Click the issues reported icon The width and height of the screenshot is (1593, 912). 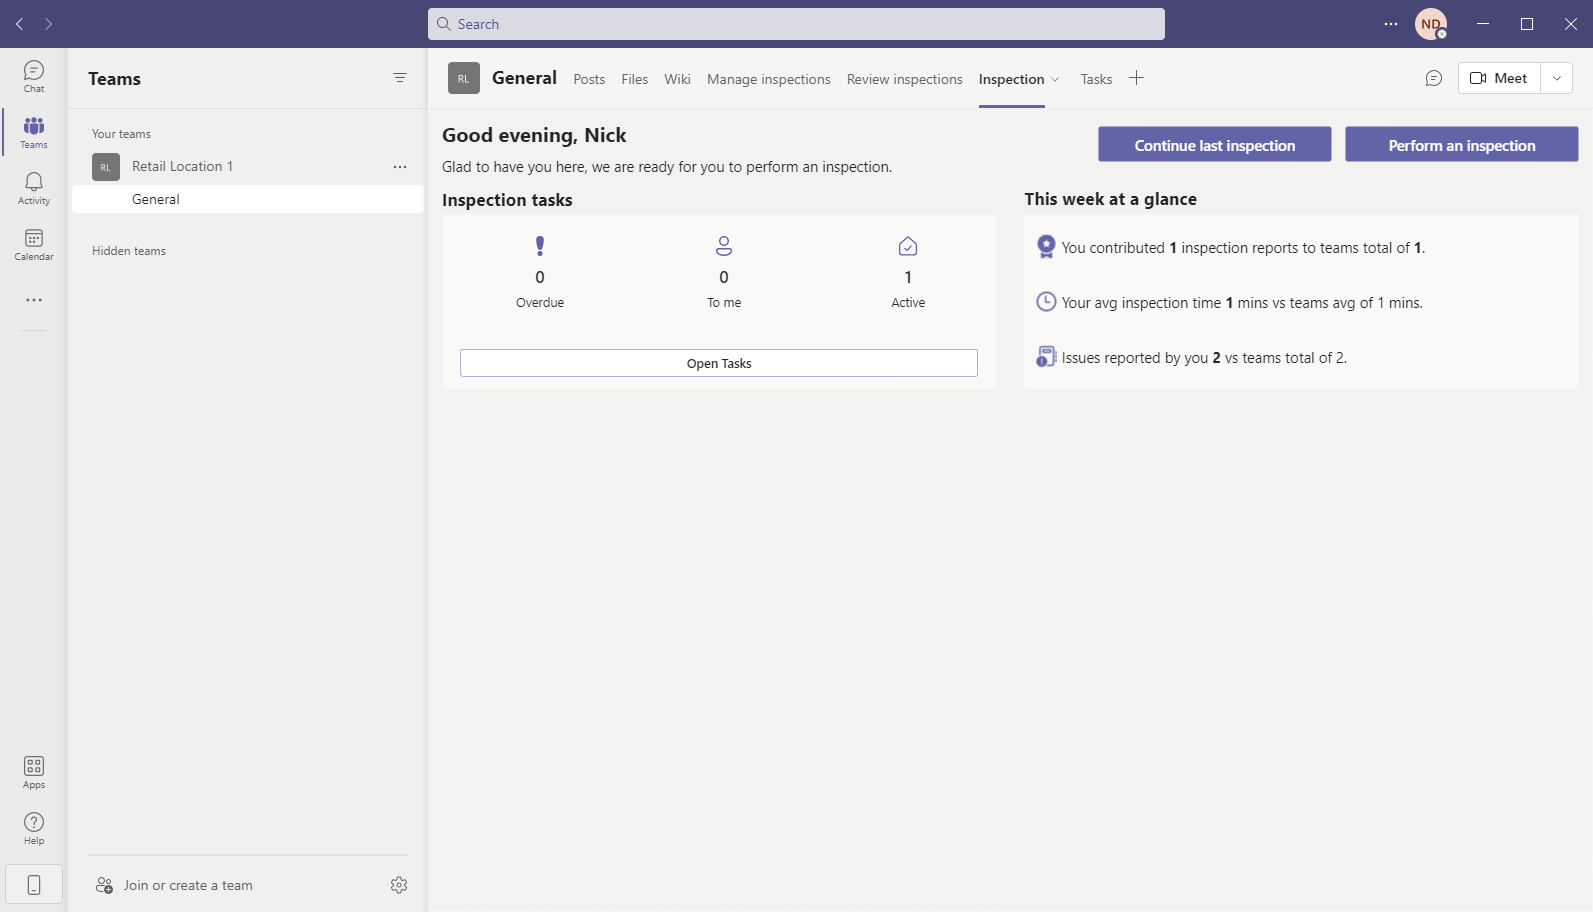pyautogui.click(x=1046, y=357)
